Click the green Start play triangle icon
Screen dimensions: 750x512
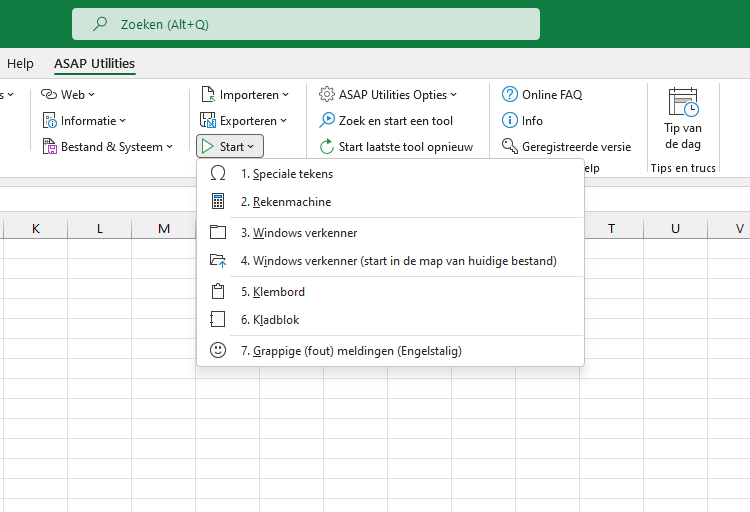point(207,146)
